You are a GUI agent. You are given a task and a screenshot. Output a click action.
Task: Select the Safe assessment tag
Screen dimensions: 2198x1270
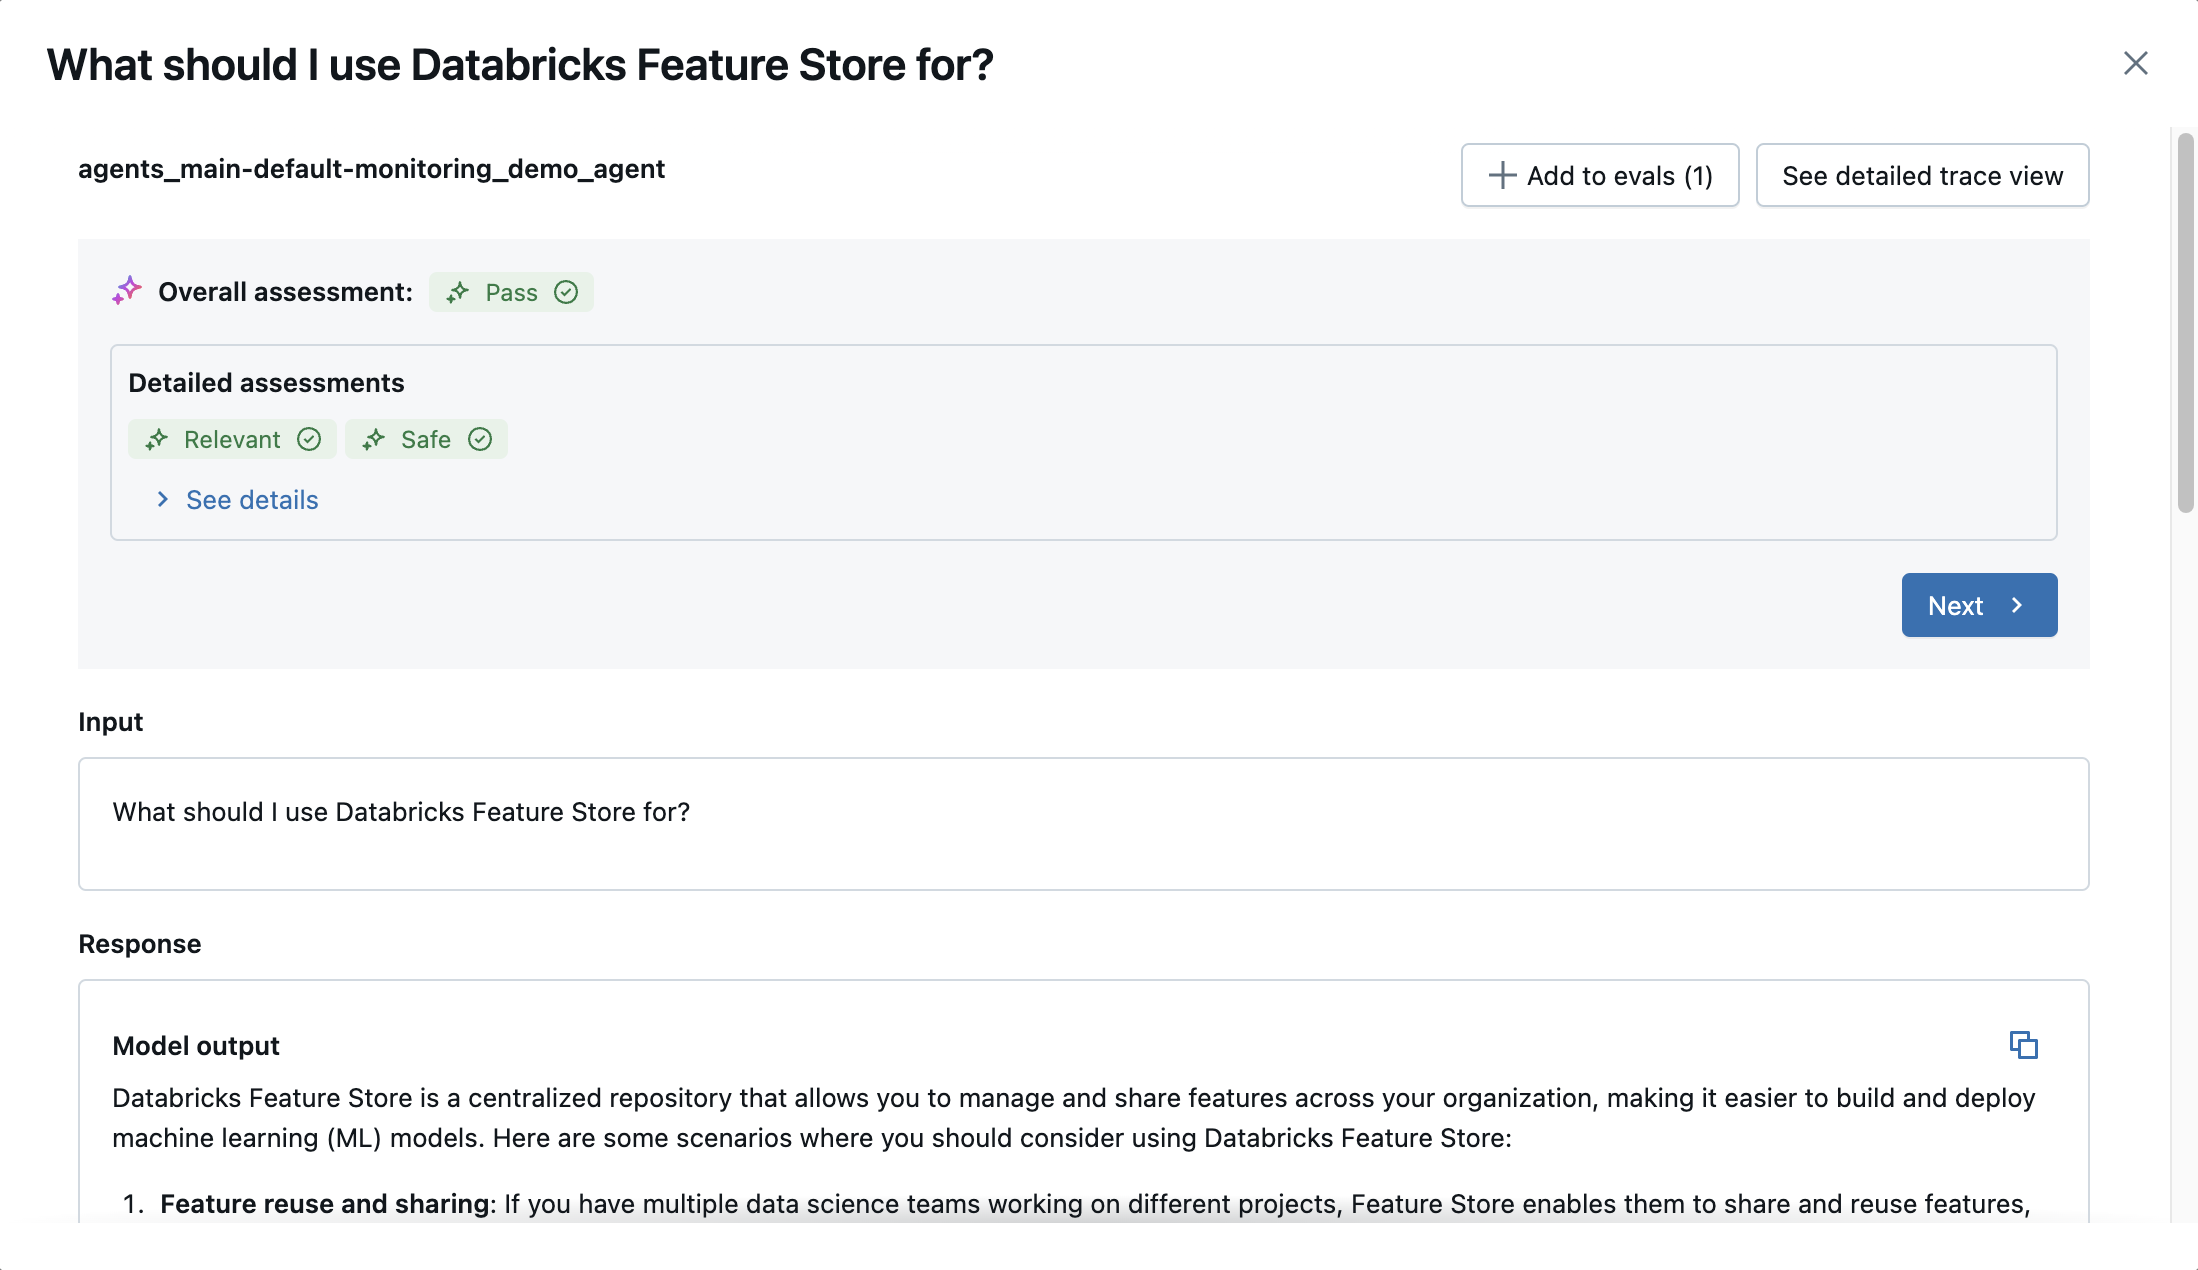tap(426, 440)
